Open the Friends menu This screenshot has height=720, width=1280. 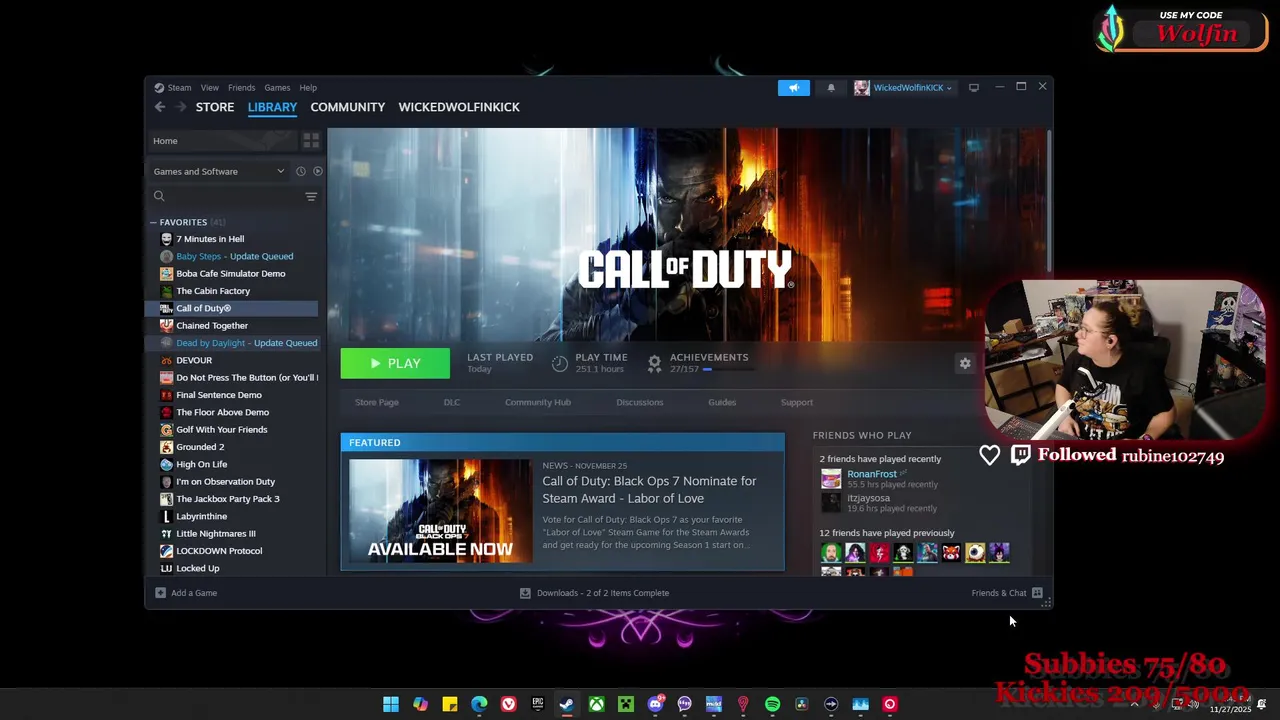tap(241, 88)
